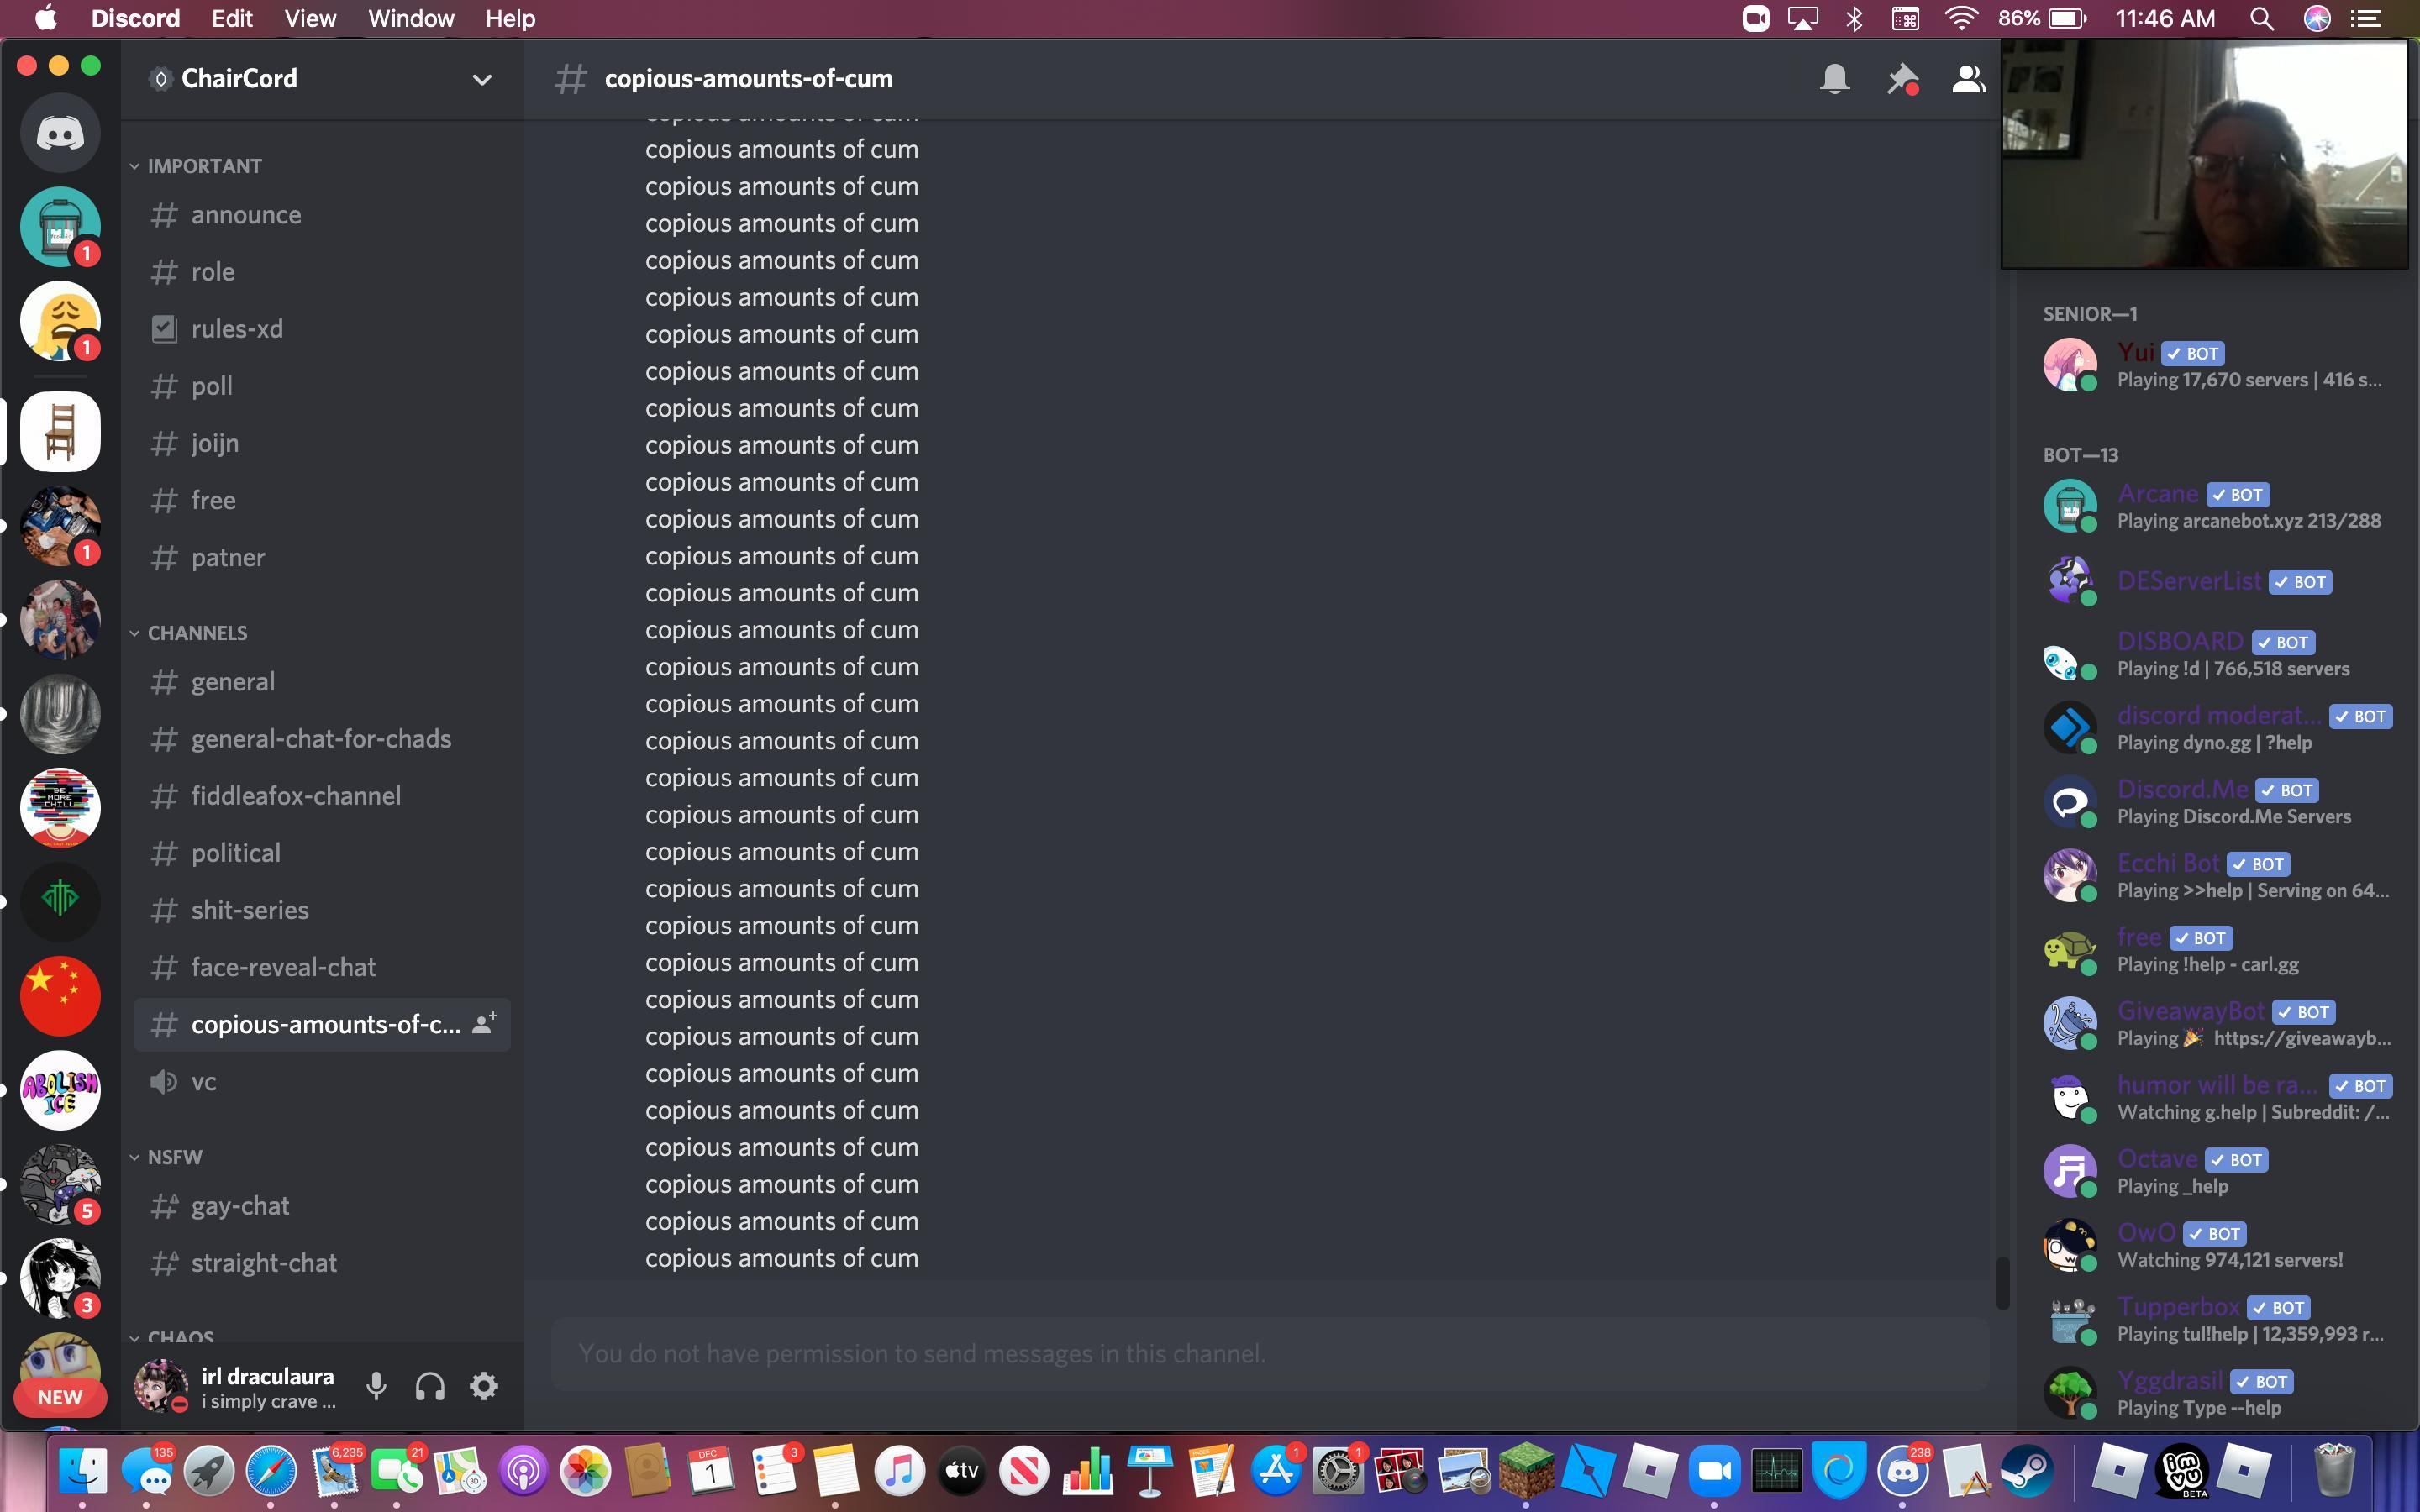Viewport: 2420px width, 1512px height.
Task: Open the Window menu in menu bar
Action: coord(410,19)
